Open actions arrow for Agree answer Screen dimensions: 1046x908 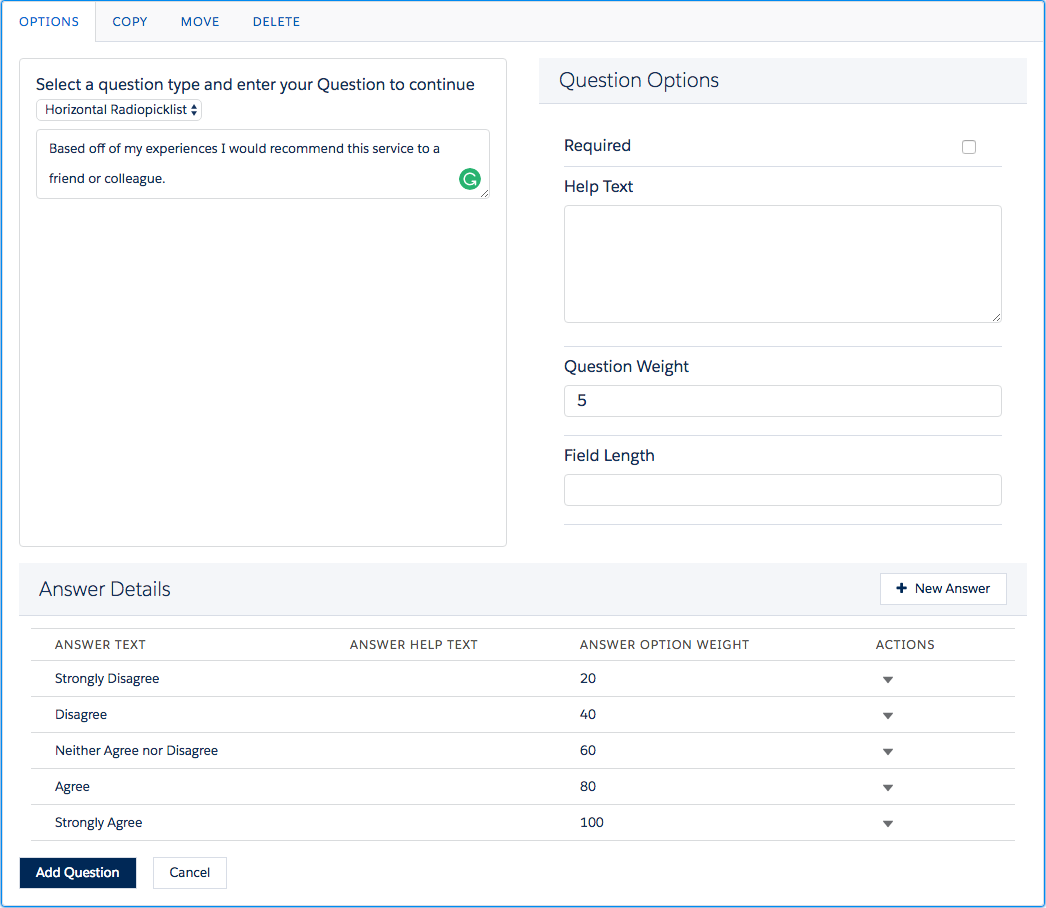[887, 788]
